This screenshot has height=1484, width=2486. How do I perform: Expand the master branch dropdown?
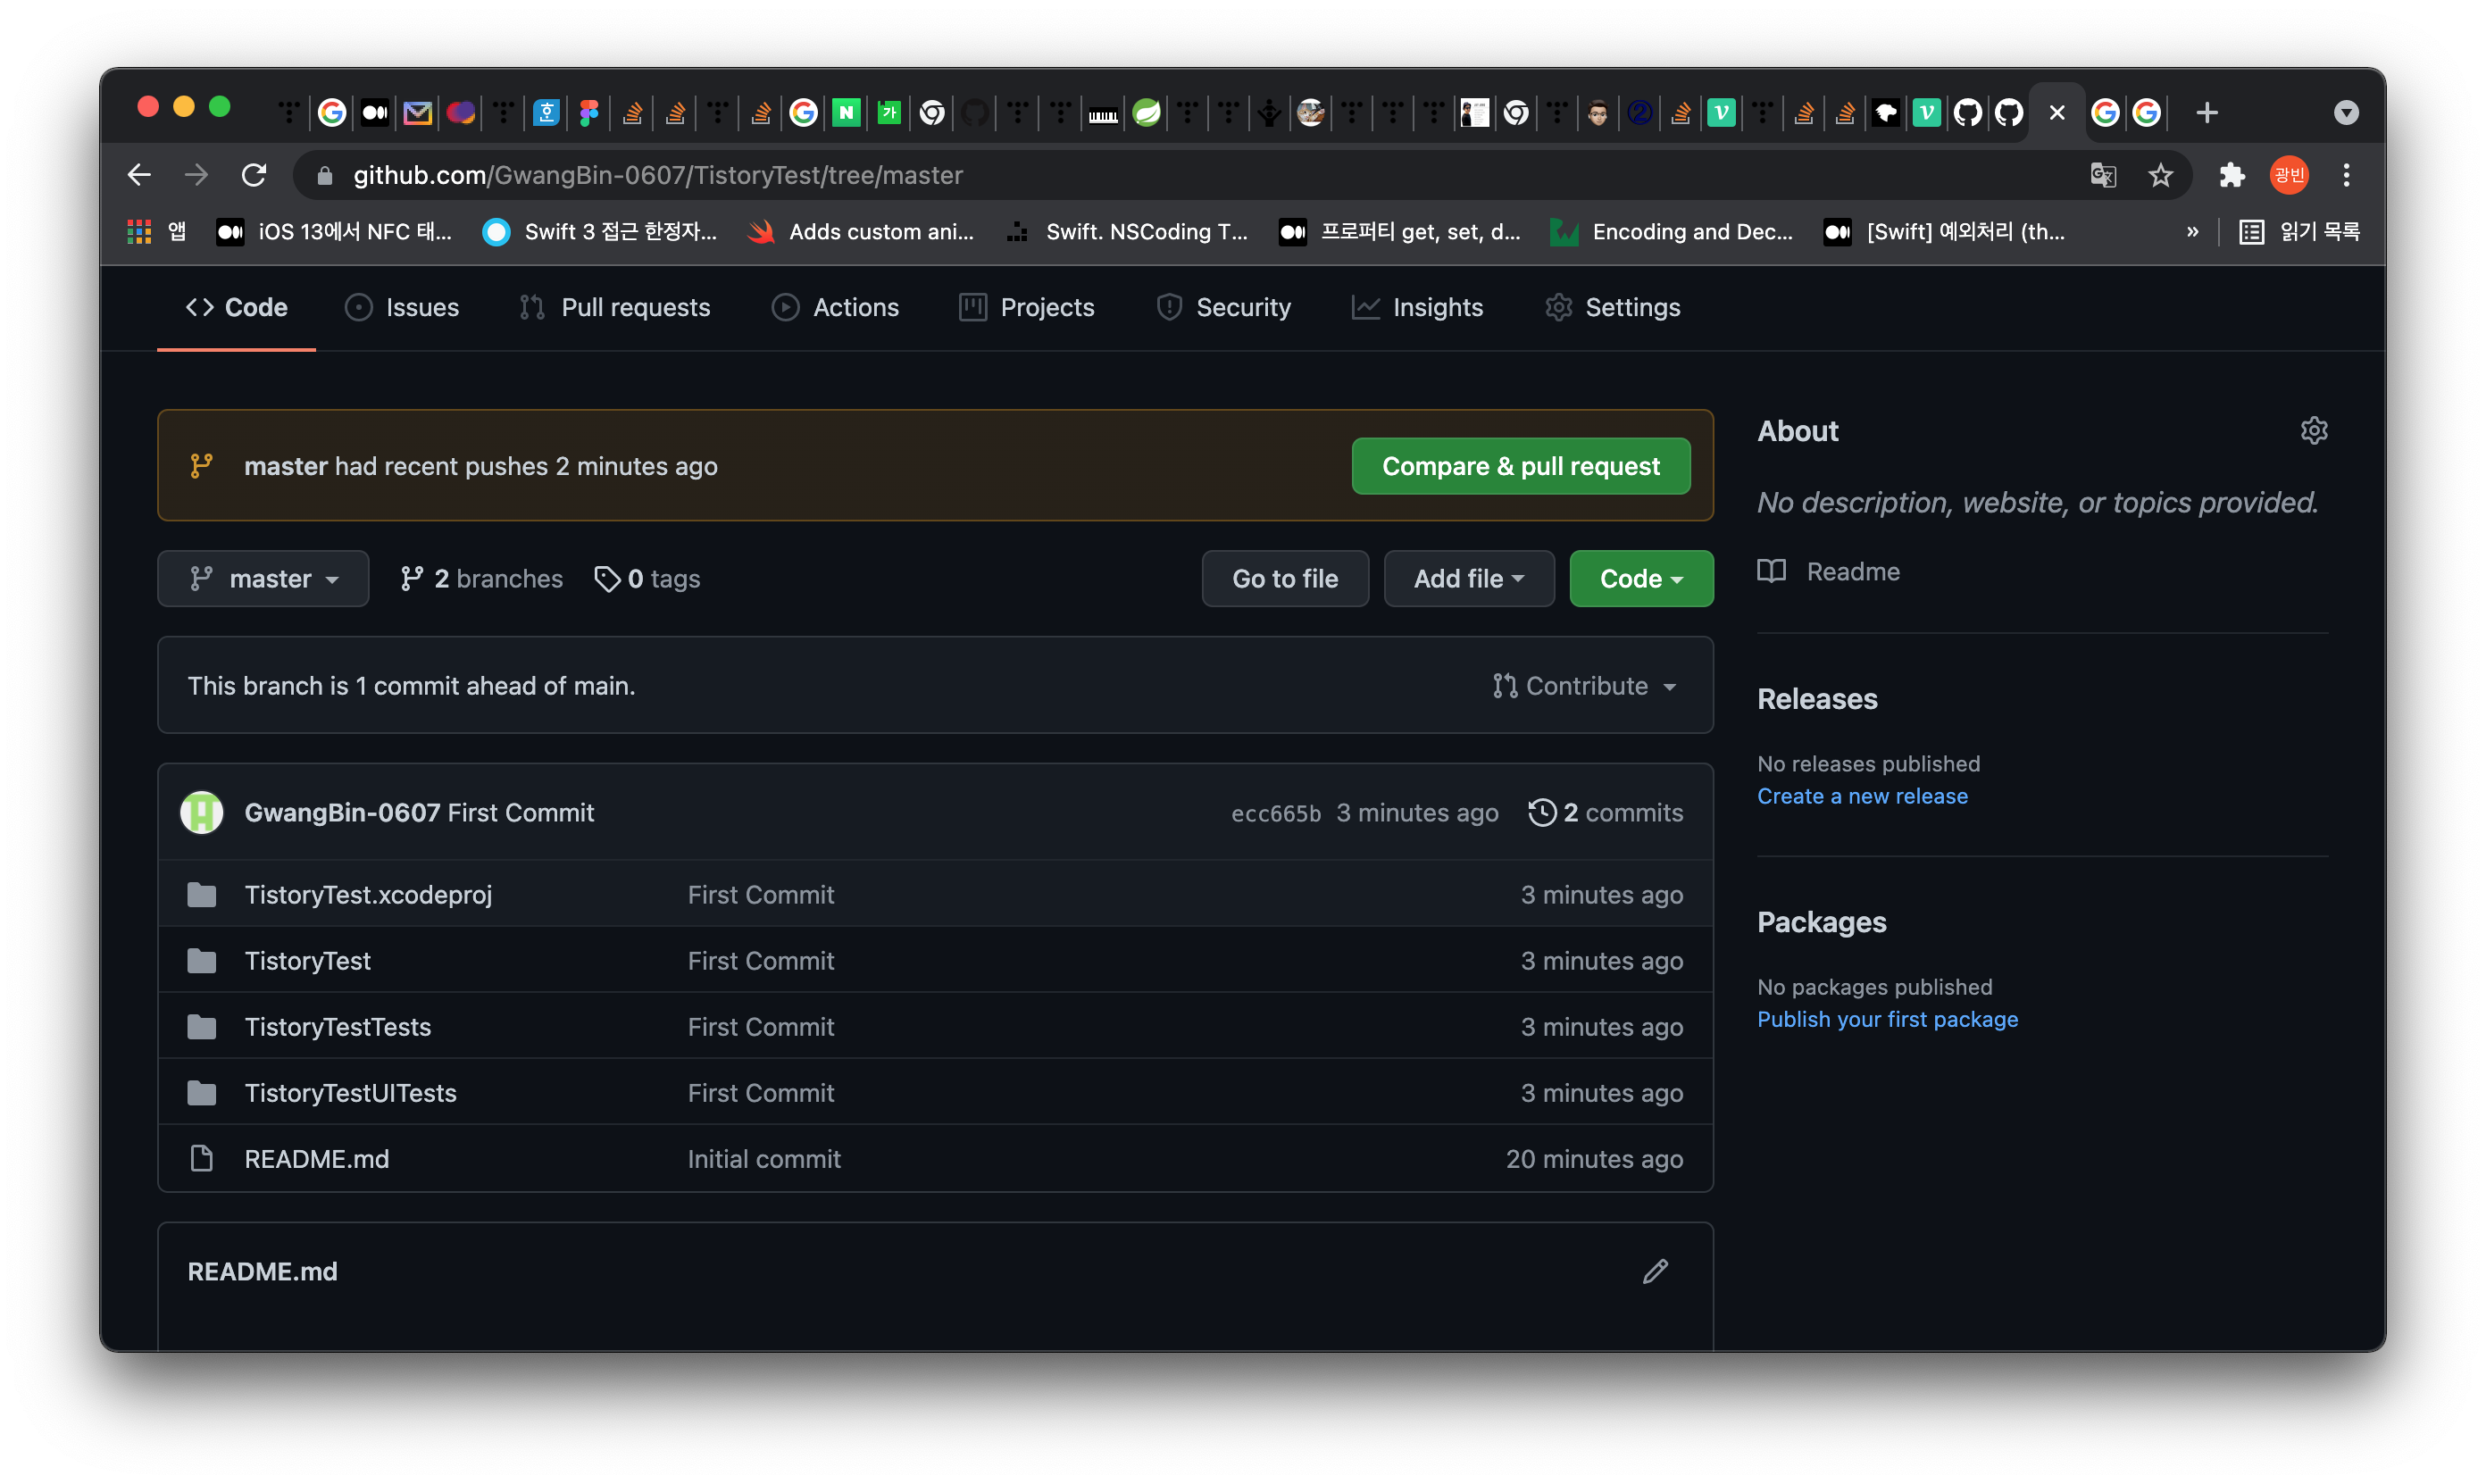point(263,579)
